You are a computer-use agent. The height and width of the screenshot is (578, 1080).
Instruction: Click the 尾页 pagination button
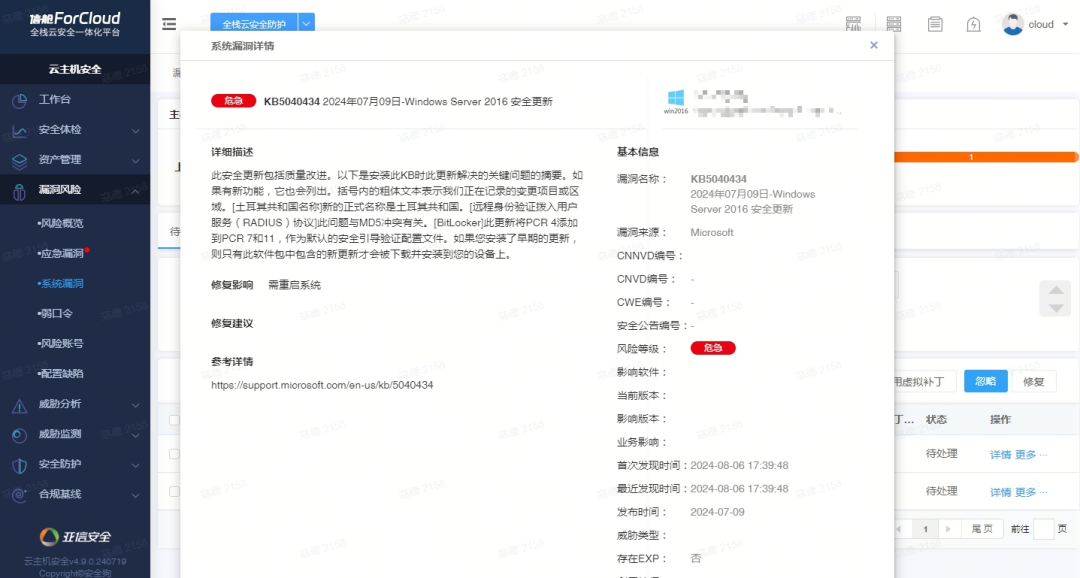(982, 528)
